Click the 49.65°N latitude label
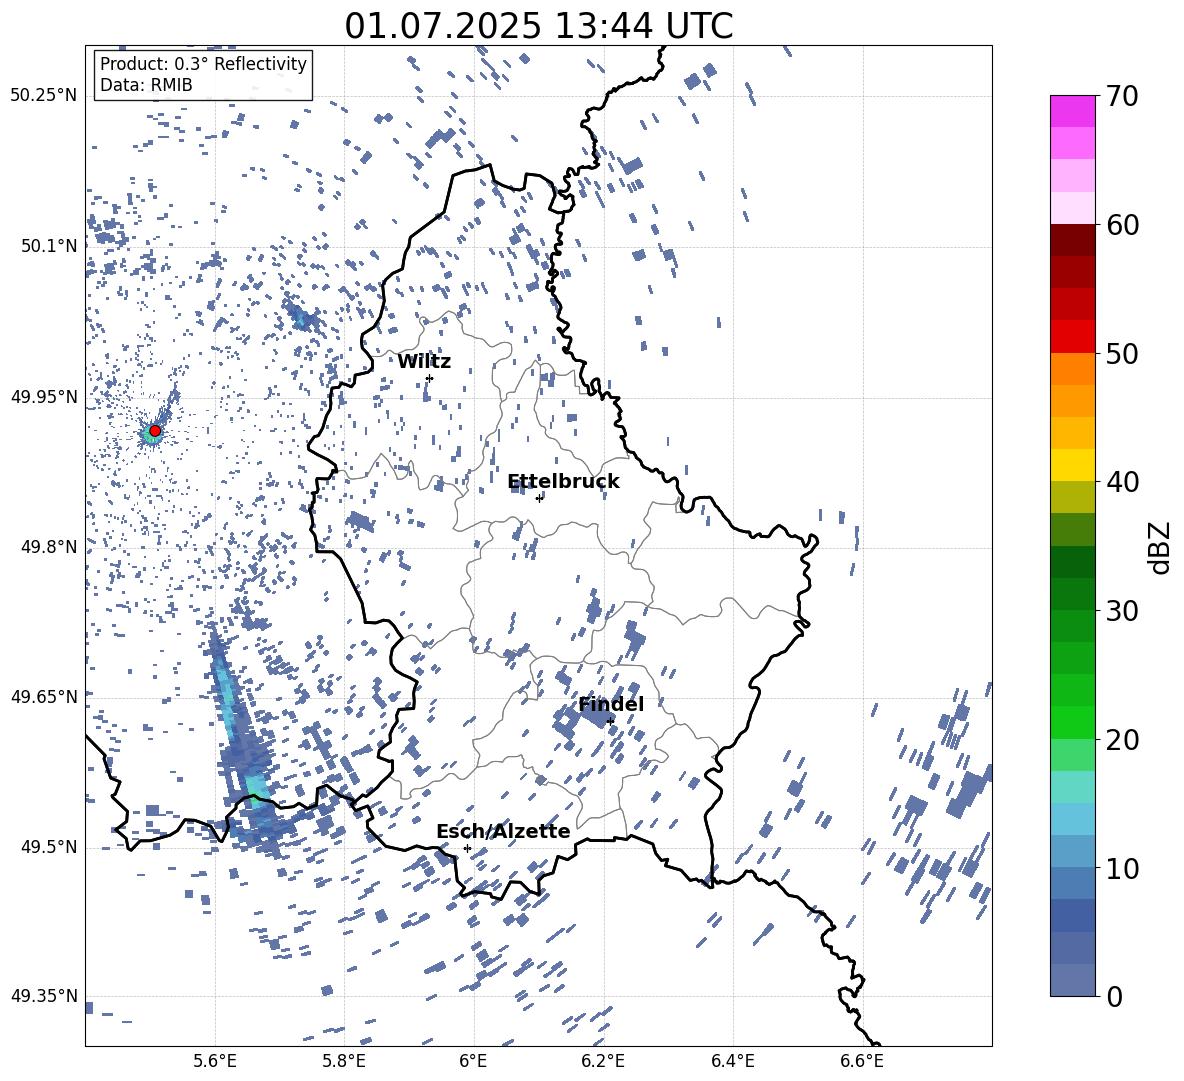 (x=44, y=696)
